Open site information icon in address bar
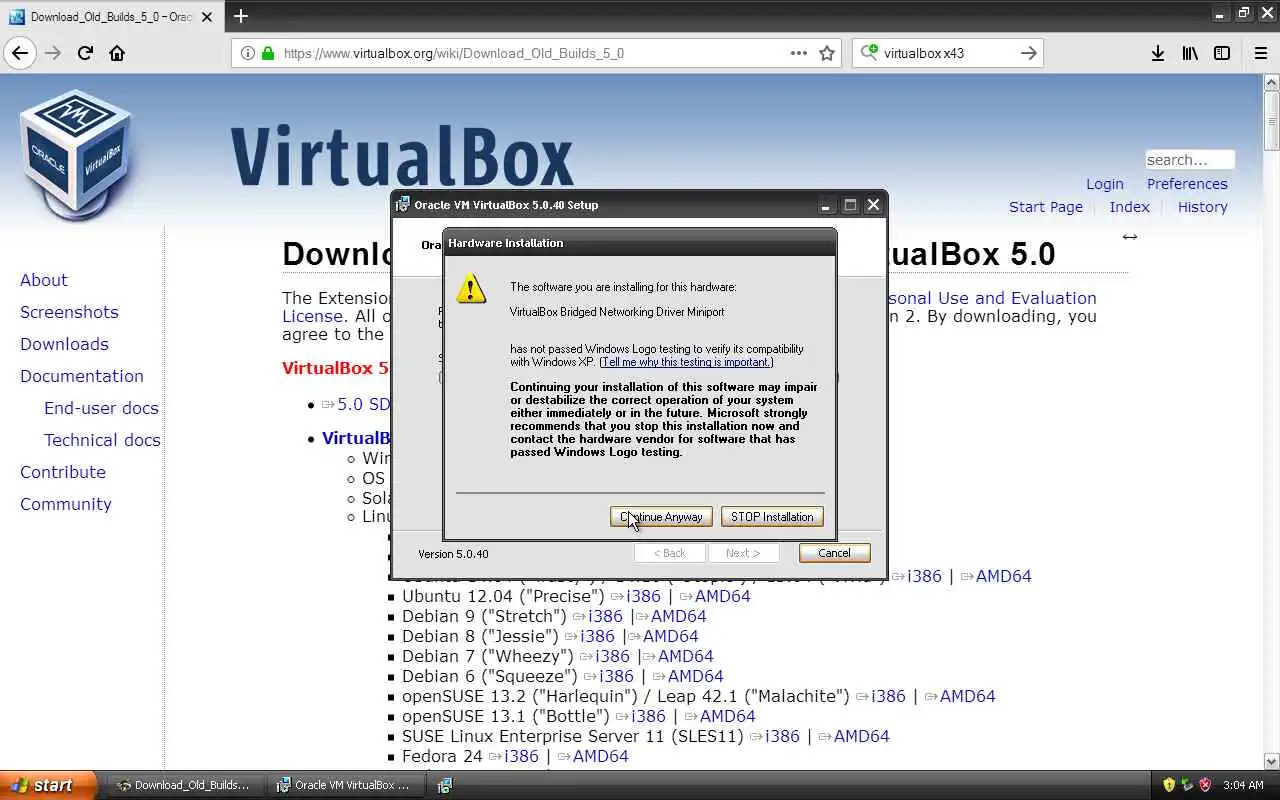The height and width of the screenshot is (800, 1280). click(247, 53)
